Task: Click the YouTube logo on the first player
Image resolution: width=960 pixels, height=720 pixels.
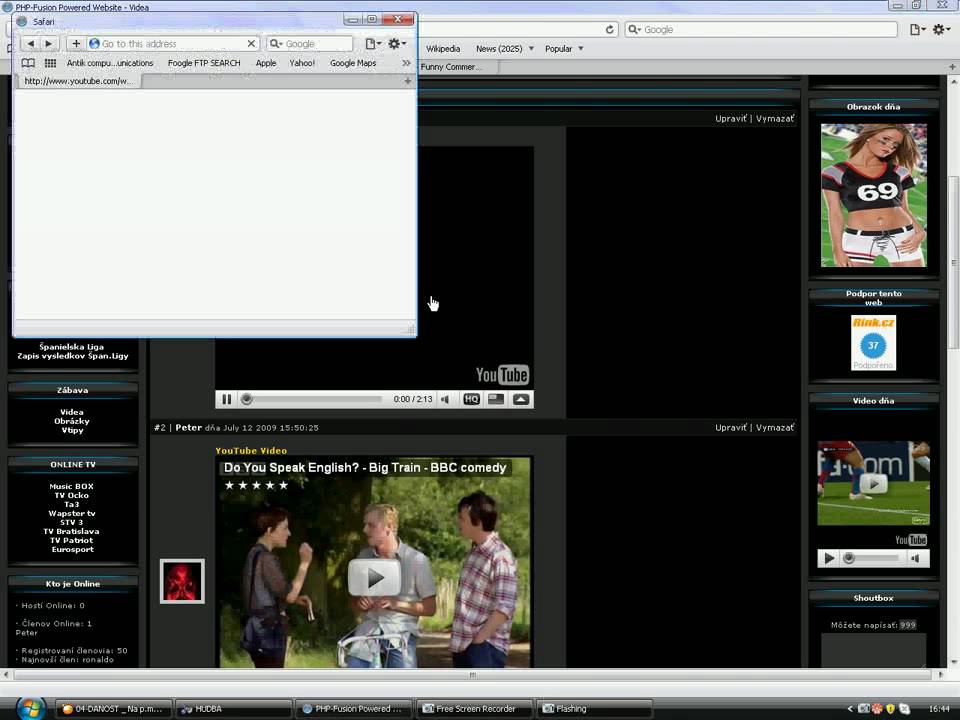Action: (x=503, y=375)
